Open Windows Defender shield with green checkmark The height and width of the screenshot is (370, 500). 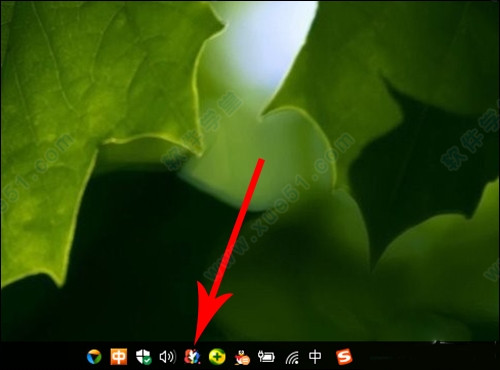tap(144, 357)
